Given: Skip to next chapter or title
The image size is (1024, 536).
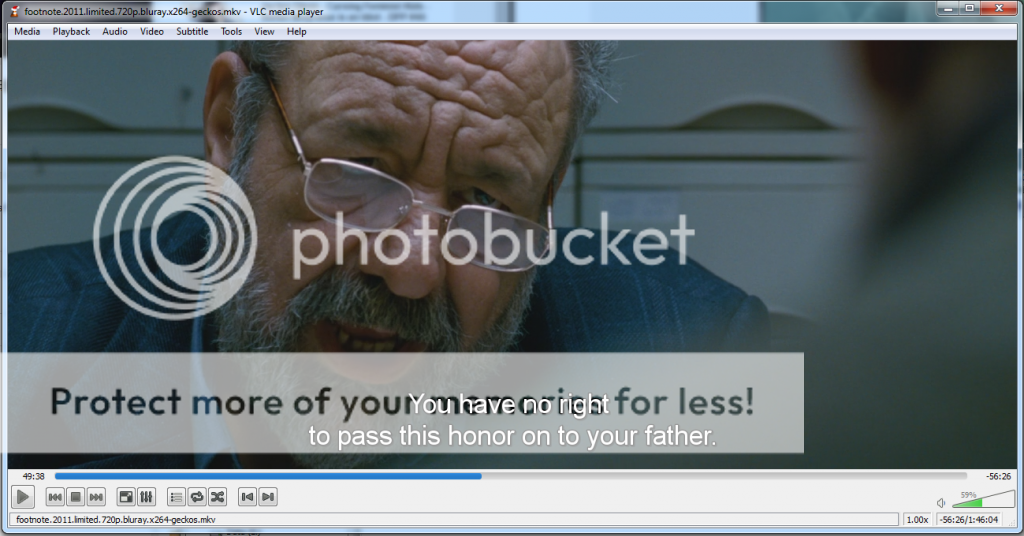Looking at the screenshot, I should pyautogui.click(x=96, y=497).
